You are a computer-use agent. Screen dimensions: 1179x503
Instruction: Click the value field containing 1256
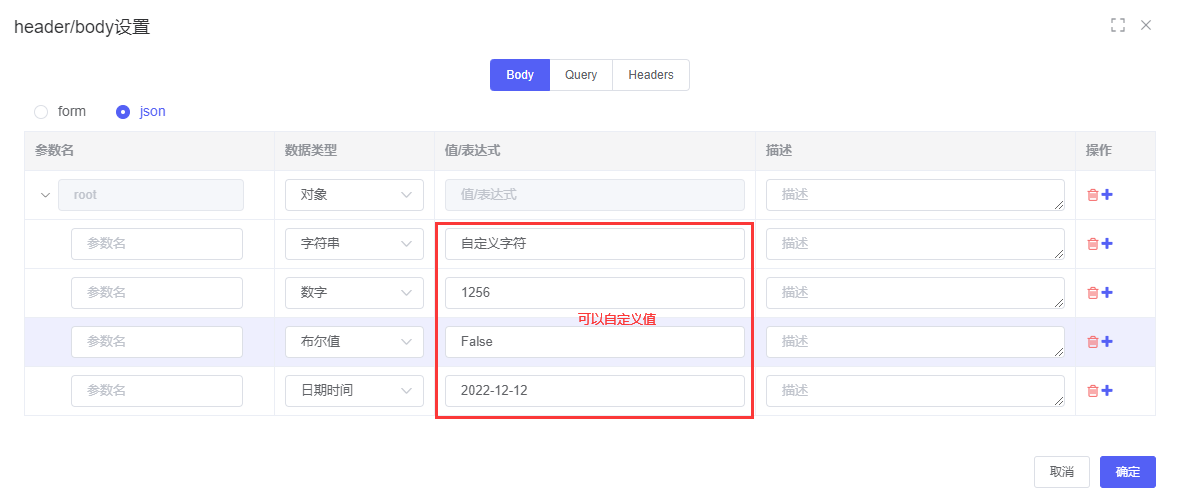(594, 293)
